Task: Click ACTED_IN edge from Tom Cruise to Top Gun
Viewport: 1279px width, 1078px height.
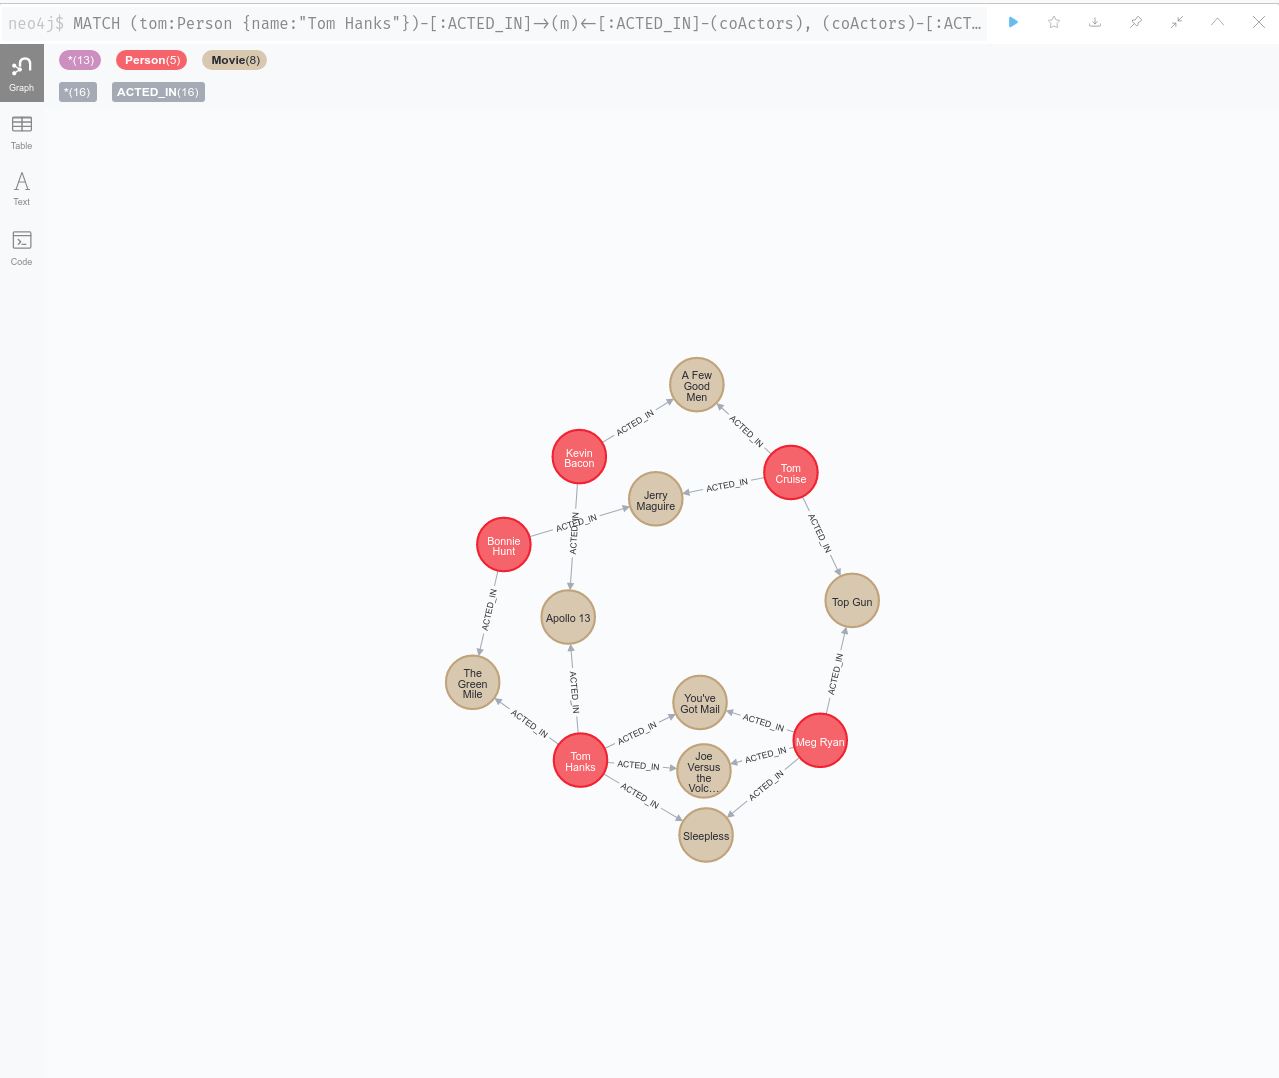Action: pyautogui.click(x=819, y=532)
